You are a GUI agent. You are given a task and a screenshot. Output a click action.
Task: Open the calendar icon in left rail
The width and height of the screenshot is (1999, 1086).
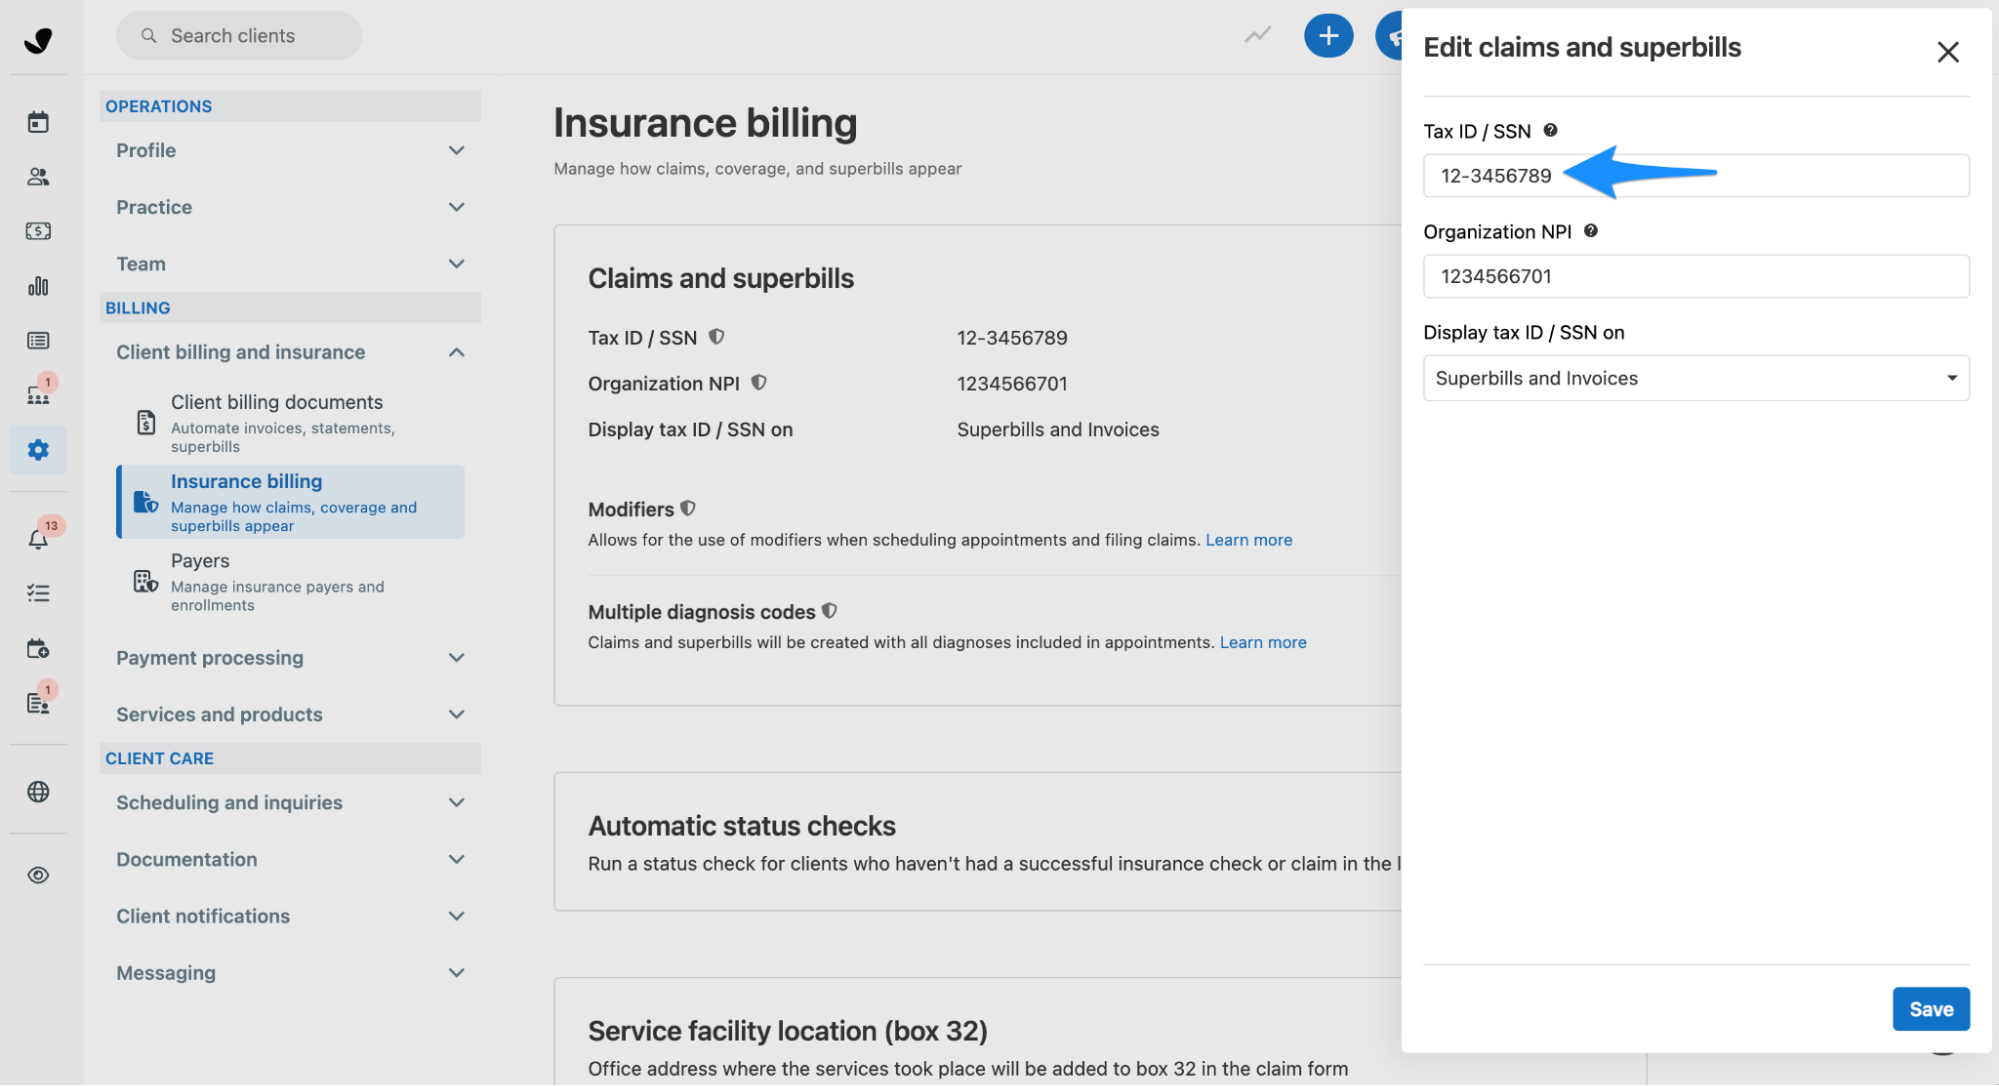tap(38, 122)
